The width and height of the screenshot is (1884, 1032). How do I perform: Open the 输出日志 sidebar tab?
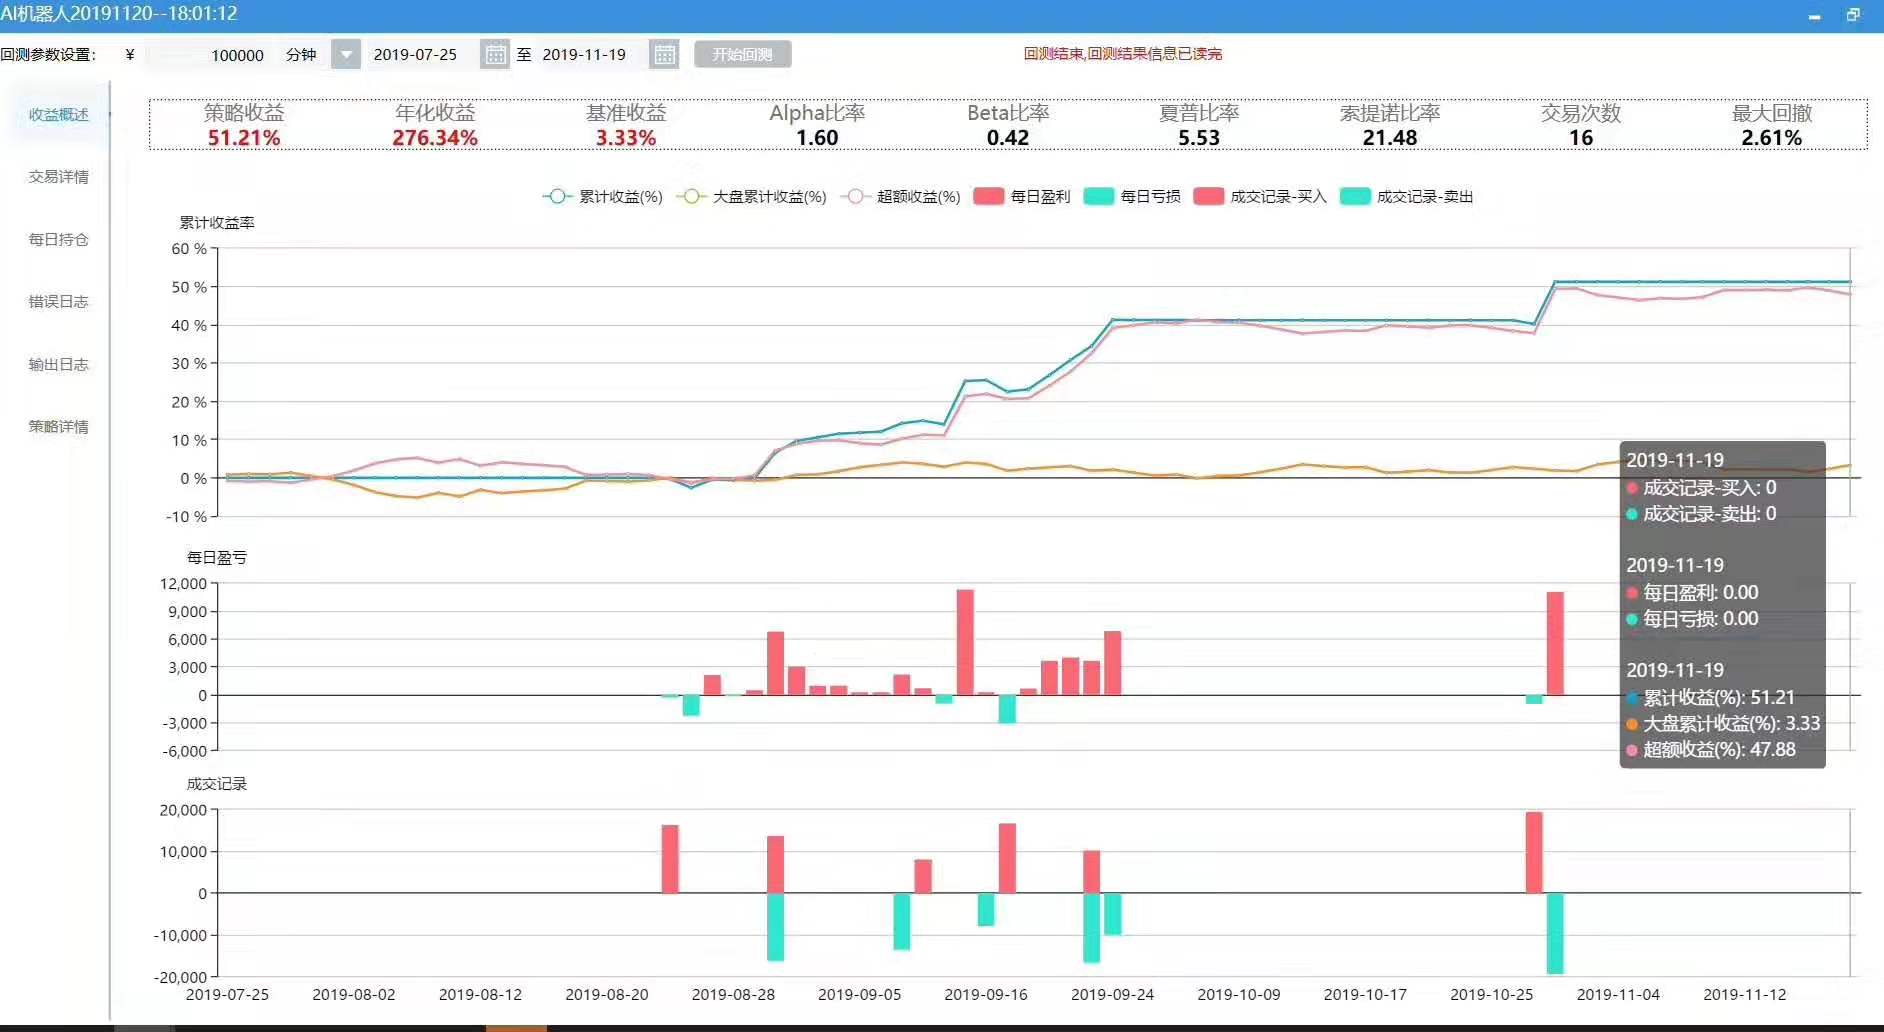click(x=58, y=365)
